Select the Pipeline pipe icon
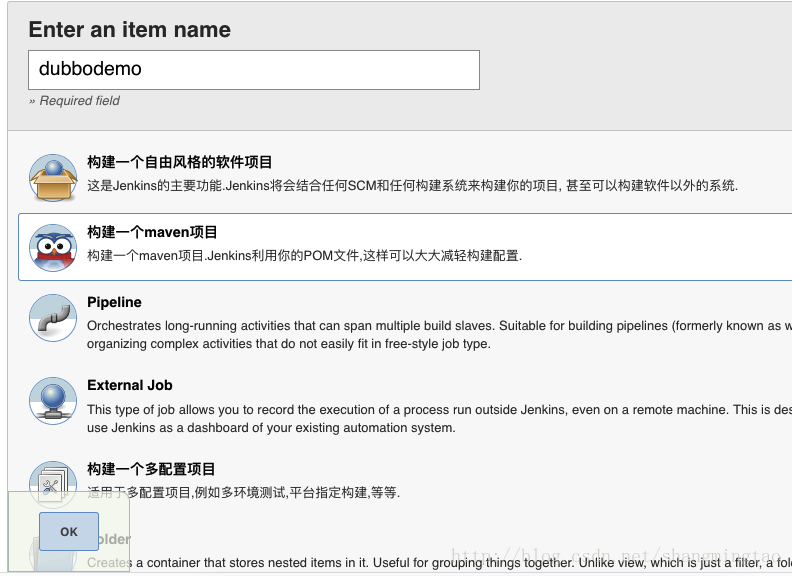Screen dimensions: 792x576 53,318
